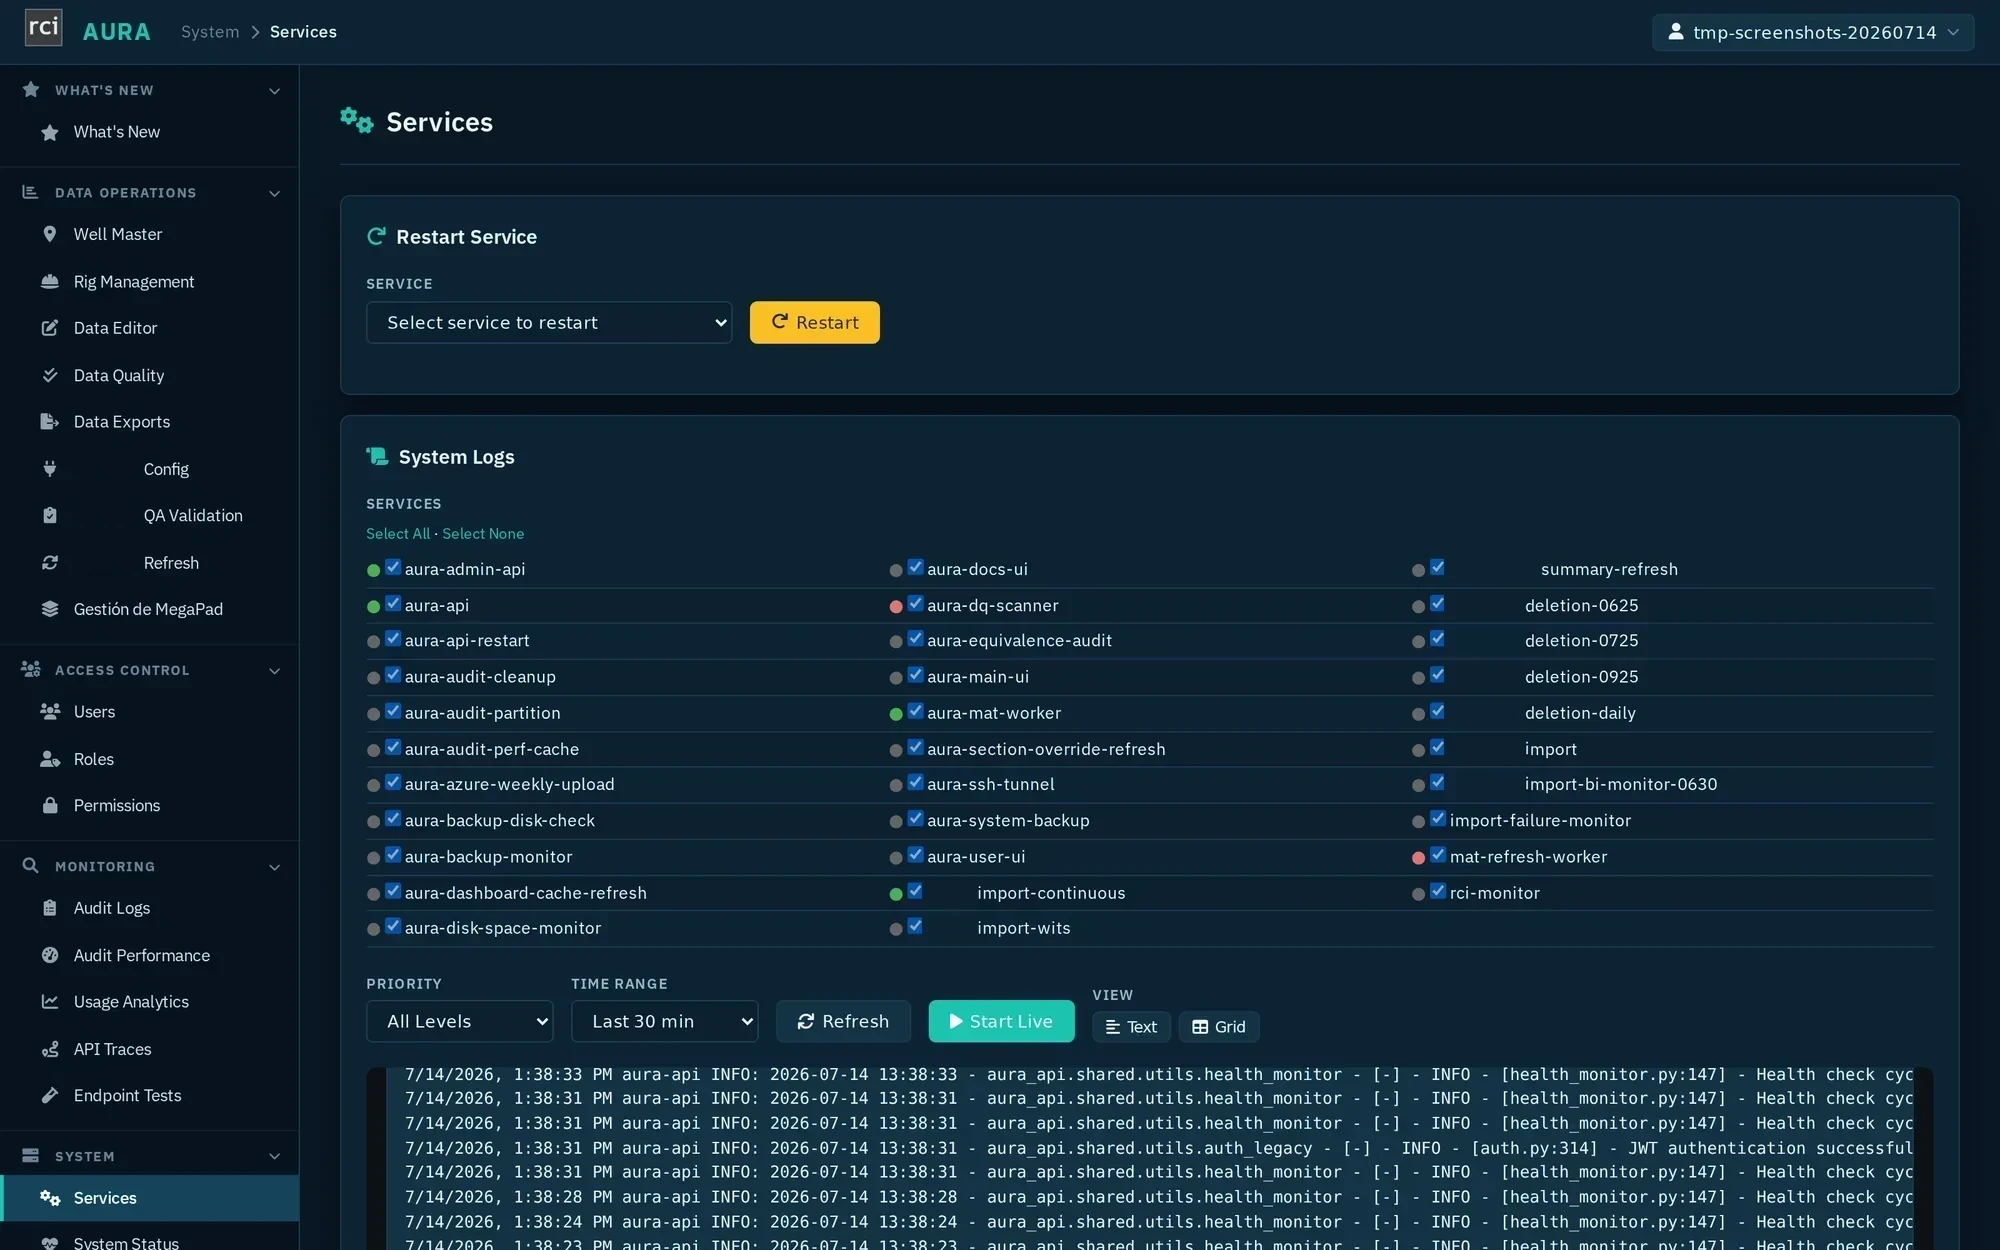Click the AURA brand title
The width and height of the screenshot is (2000, 1250).
[x=116, y=32]
